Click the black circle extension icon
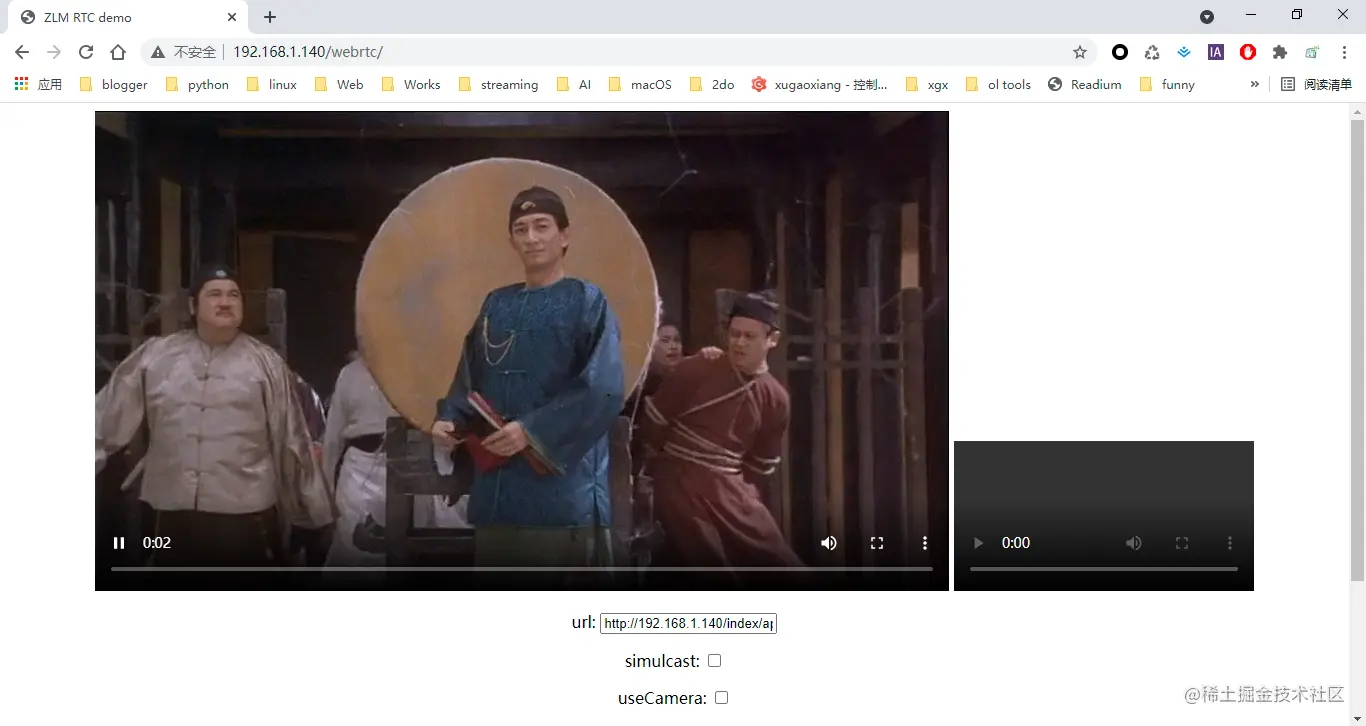 1120,52
